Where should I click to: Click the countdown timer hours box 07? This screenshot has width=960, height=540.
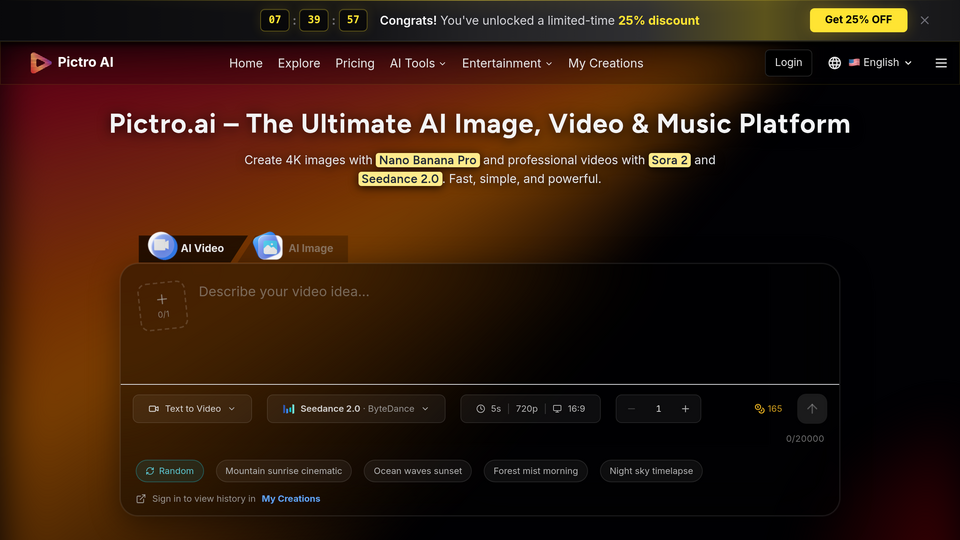click(x=274, y=20)
